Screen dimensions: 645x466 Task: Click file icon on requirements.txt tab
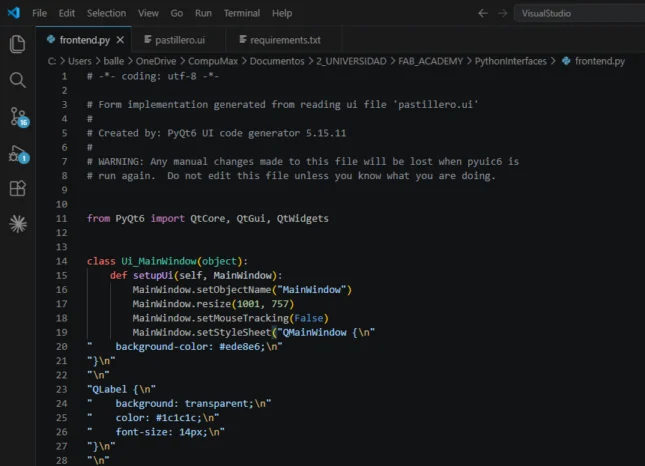tap(243, 39)
